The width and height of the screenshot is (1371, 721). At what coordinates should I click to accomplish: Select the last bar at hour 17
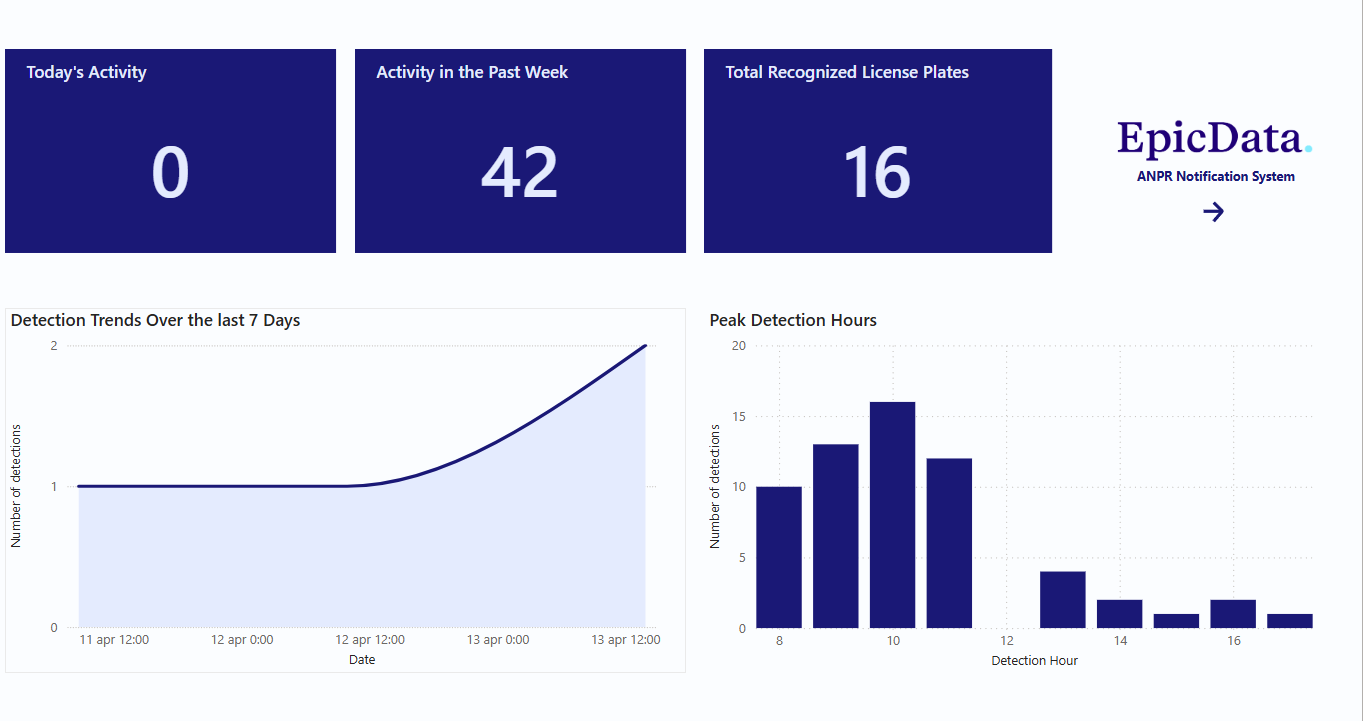1290,621
